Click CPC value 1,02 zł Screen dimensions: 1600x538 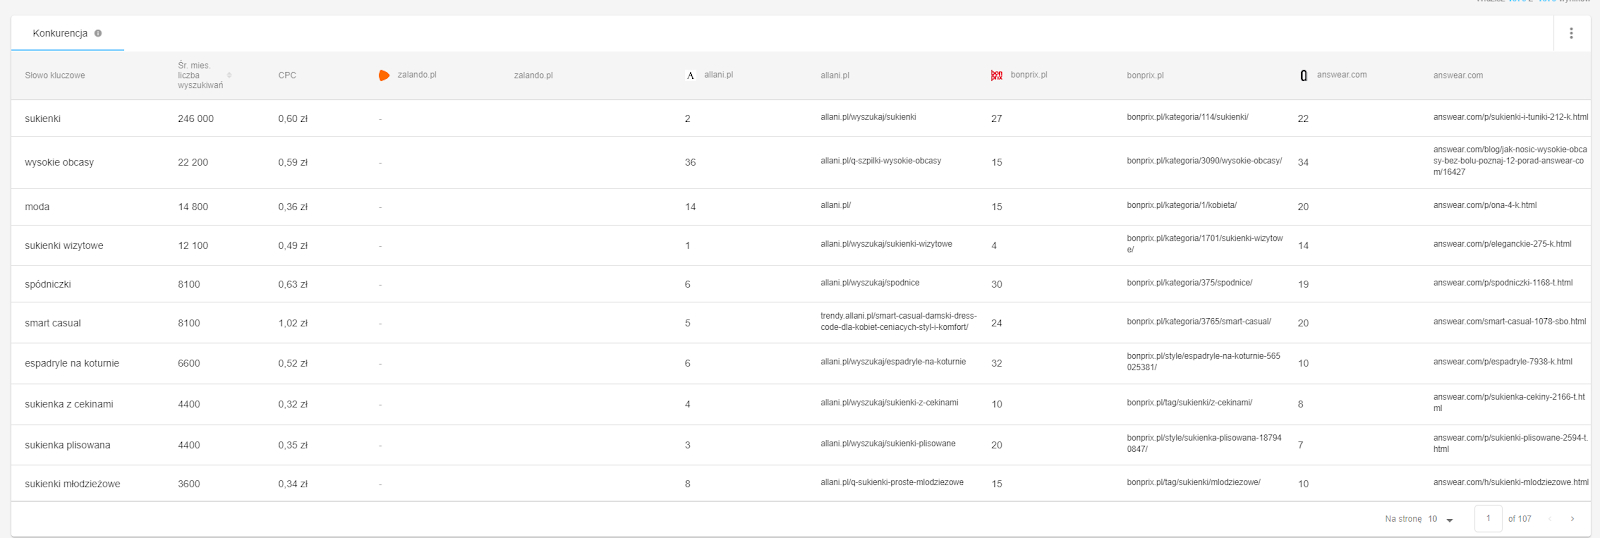(x=293, y=323)
